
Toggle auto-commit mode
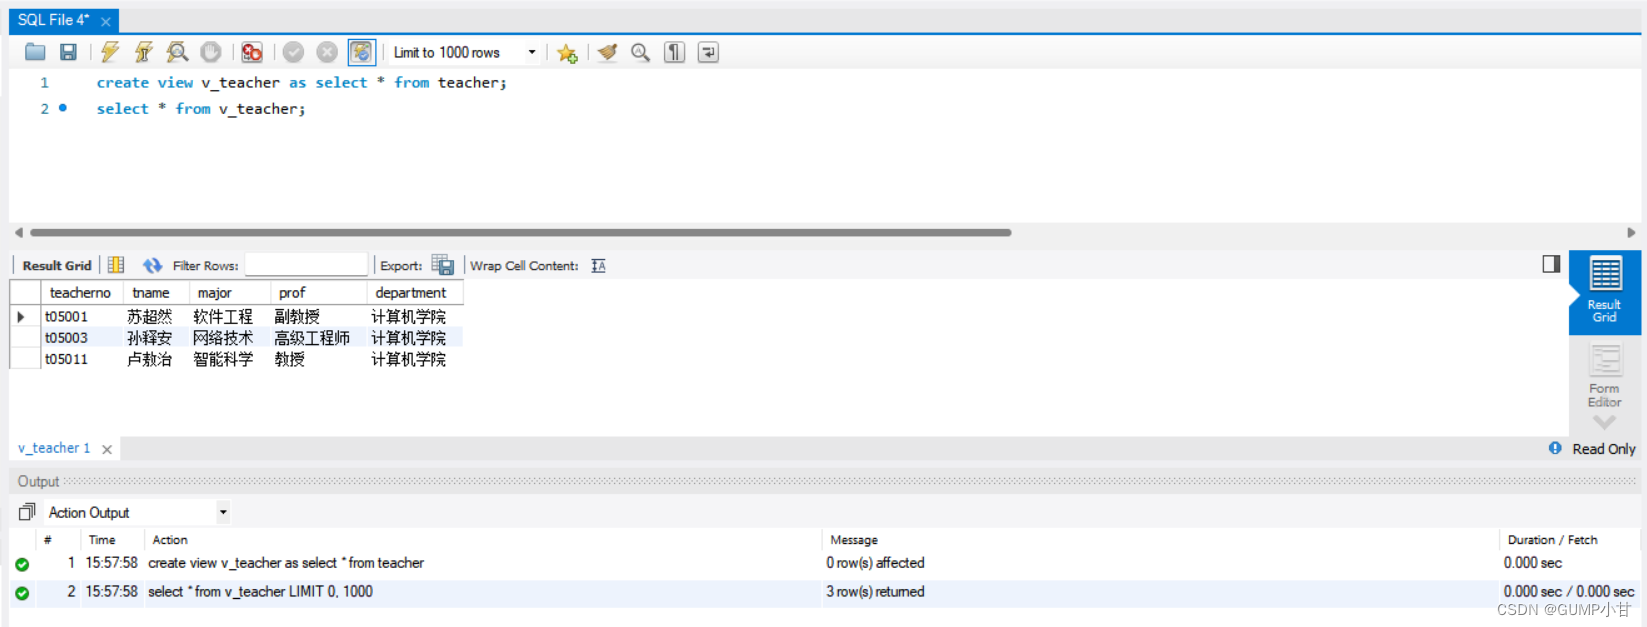point(361,52)
